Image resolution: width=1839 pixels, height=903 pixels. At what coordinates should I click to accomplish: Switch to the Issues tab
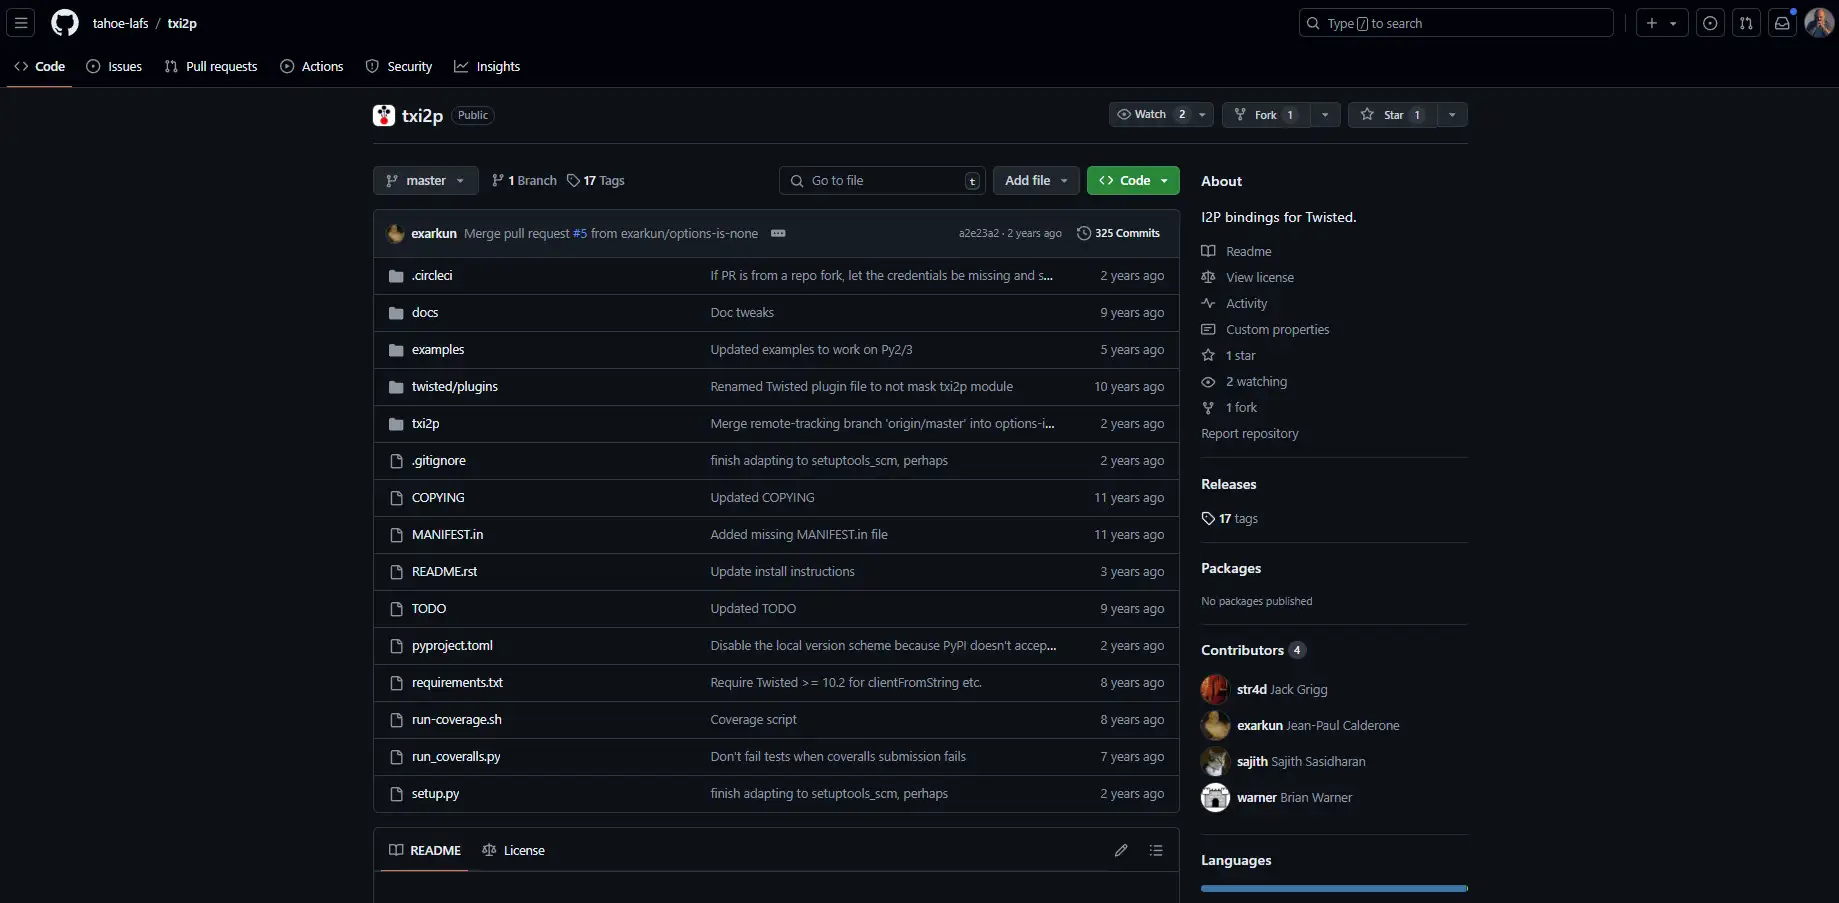pos(114,67)
